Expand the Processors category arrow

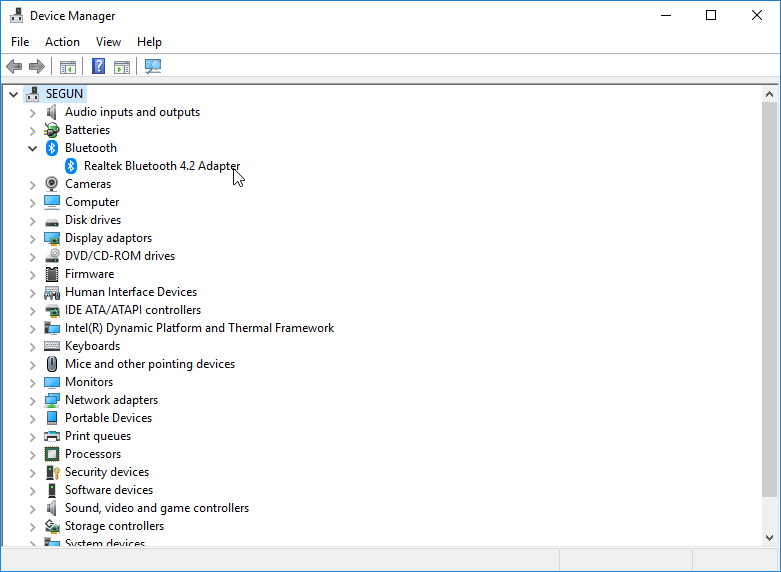tap(32, 455)
